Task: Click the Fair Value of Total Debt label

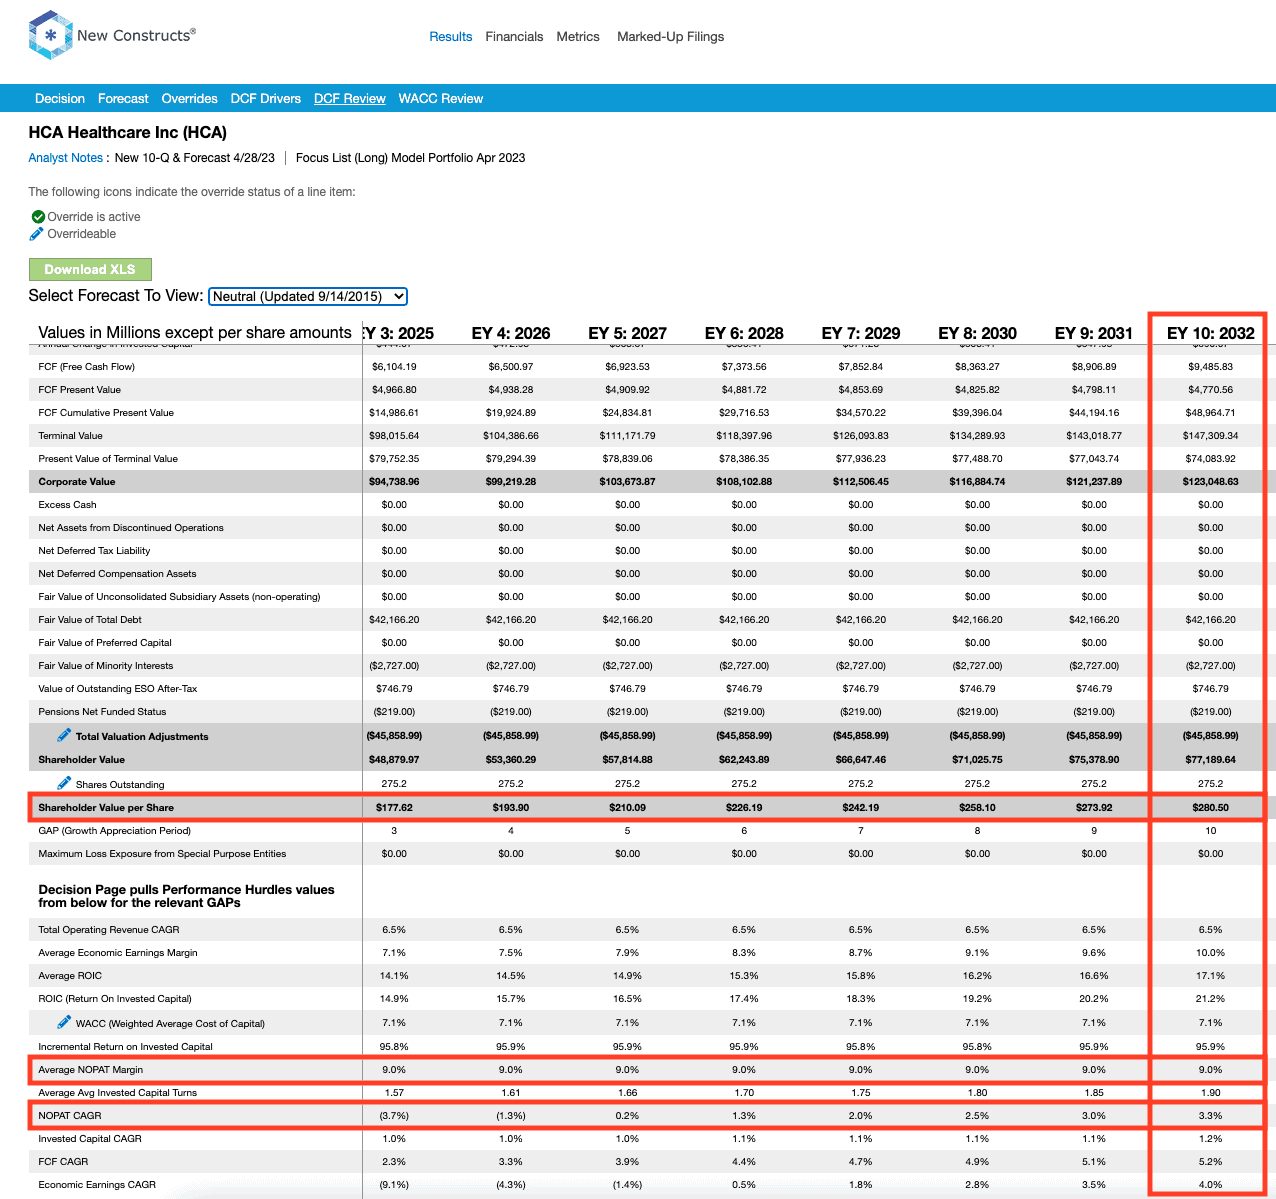Action: [90, 620]
